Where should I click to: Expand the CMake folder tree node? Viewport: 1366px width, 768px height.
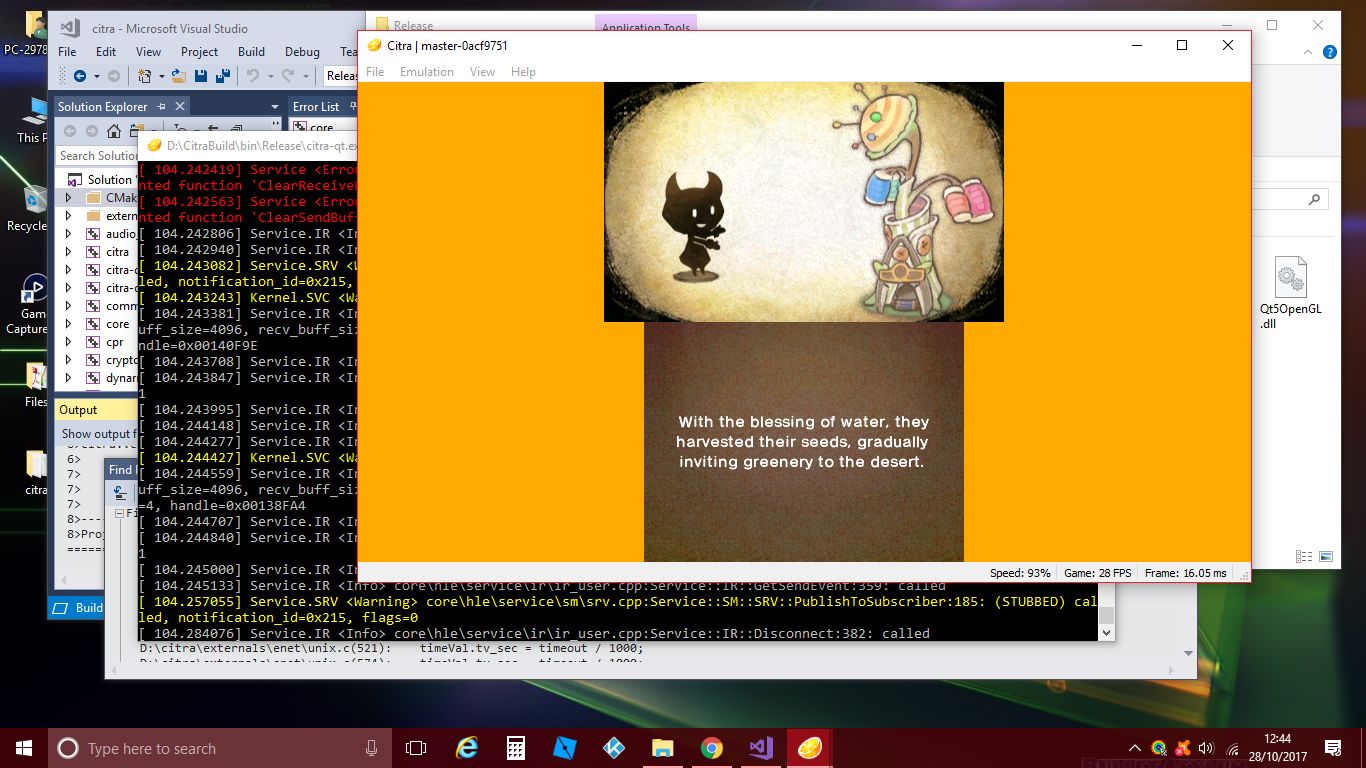coord(68,198)
